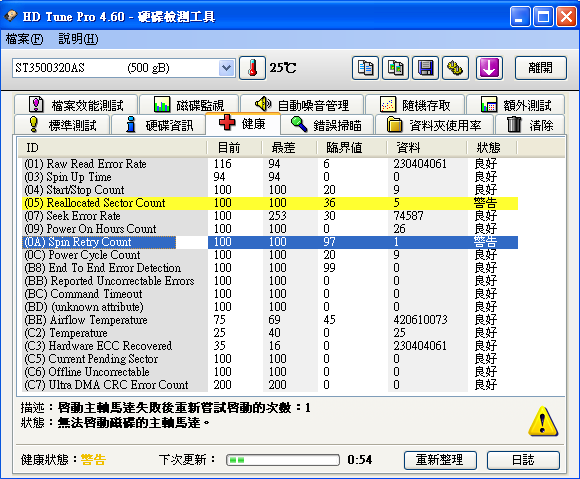Click the purple down arrow icon
This screenshot has width=580, height=479.
click(489, 68)
